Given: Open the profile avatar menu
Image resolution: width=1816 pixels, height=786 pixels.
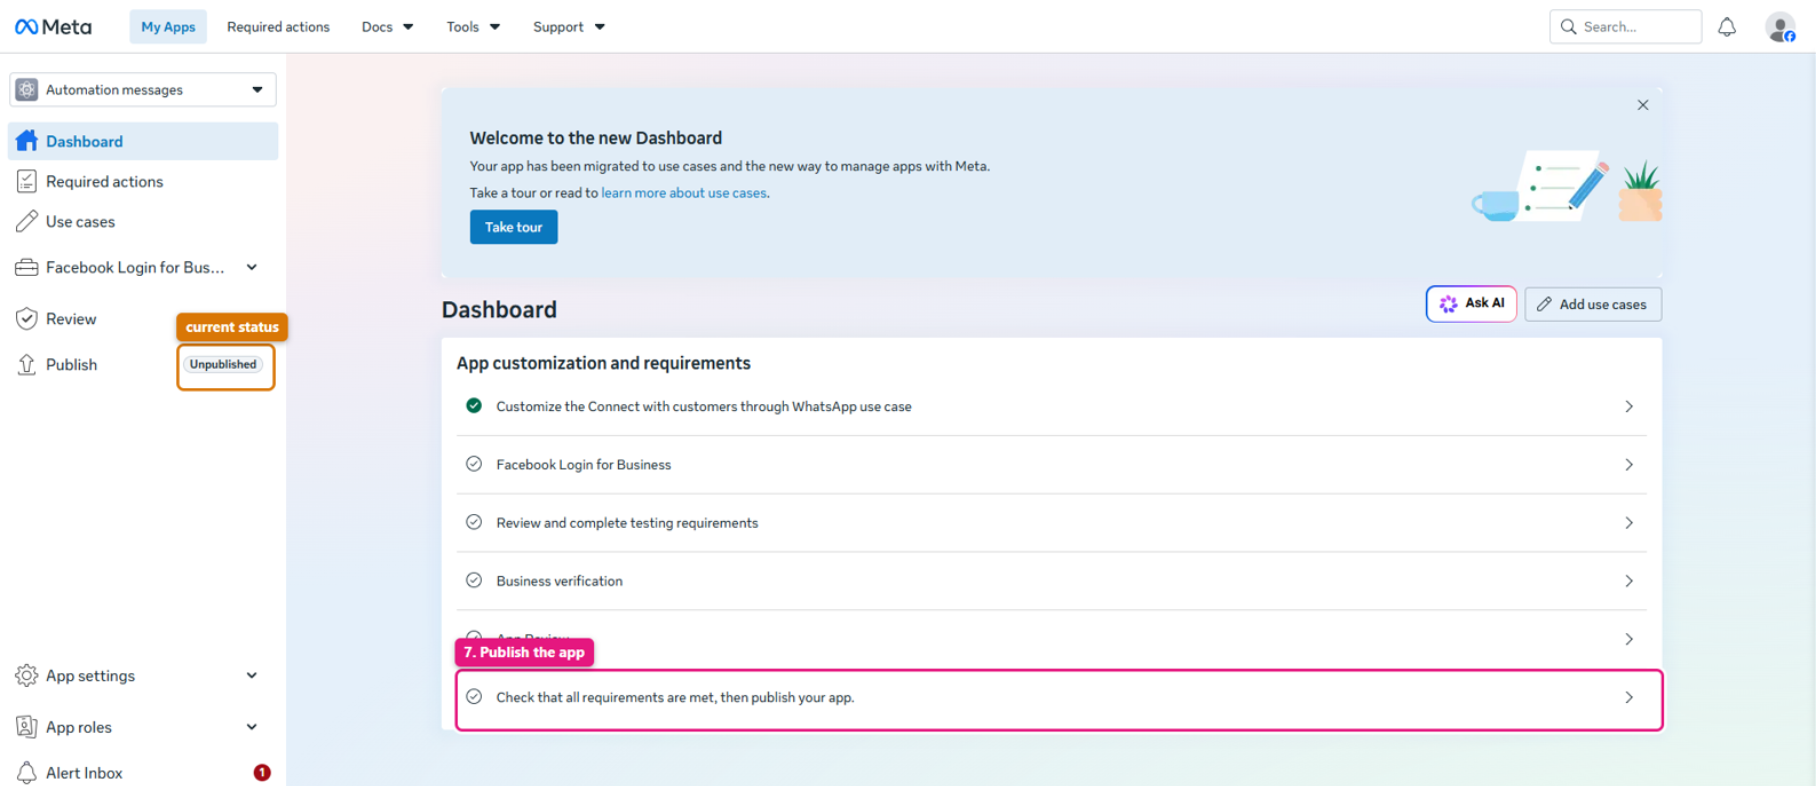Looking at the screenshot, I should click(x=1780, y=27).
